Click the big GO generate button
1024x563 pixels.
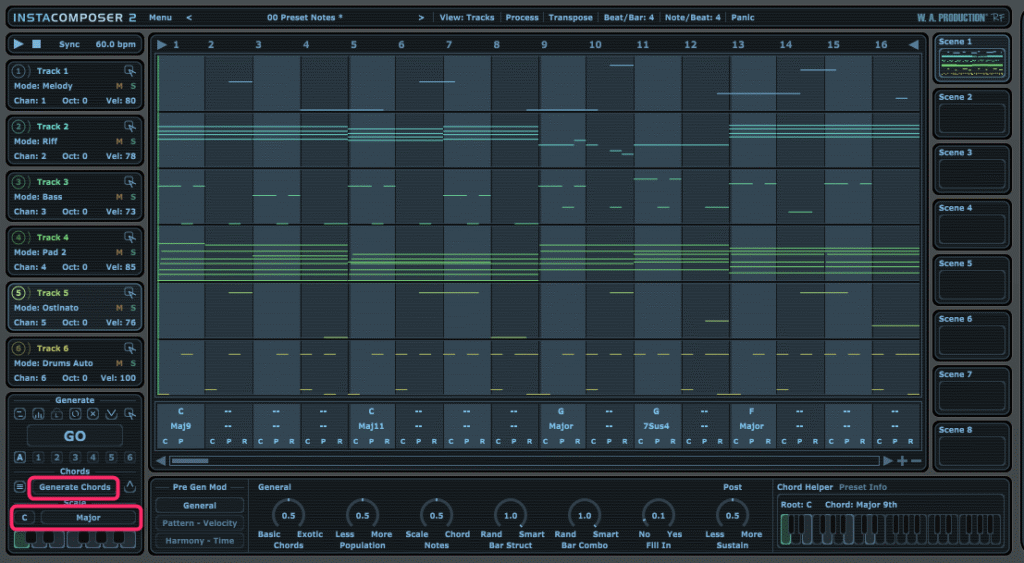(74, 436)
